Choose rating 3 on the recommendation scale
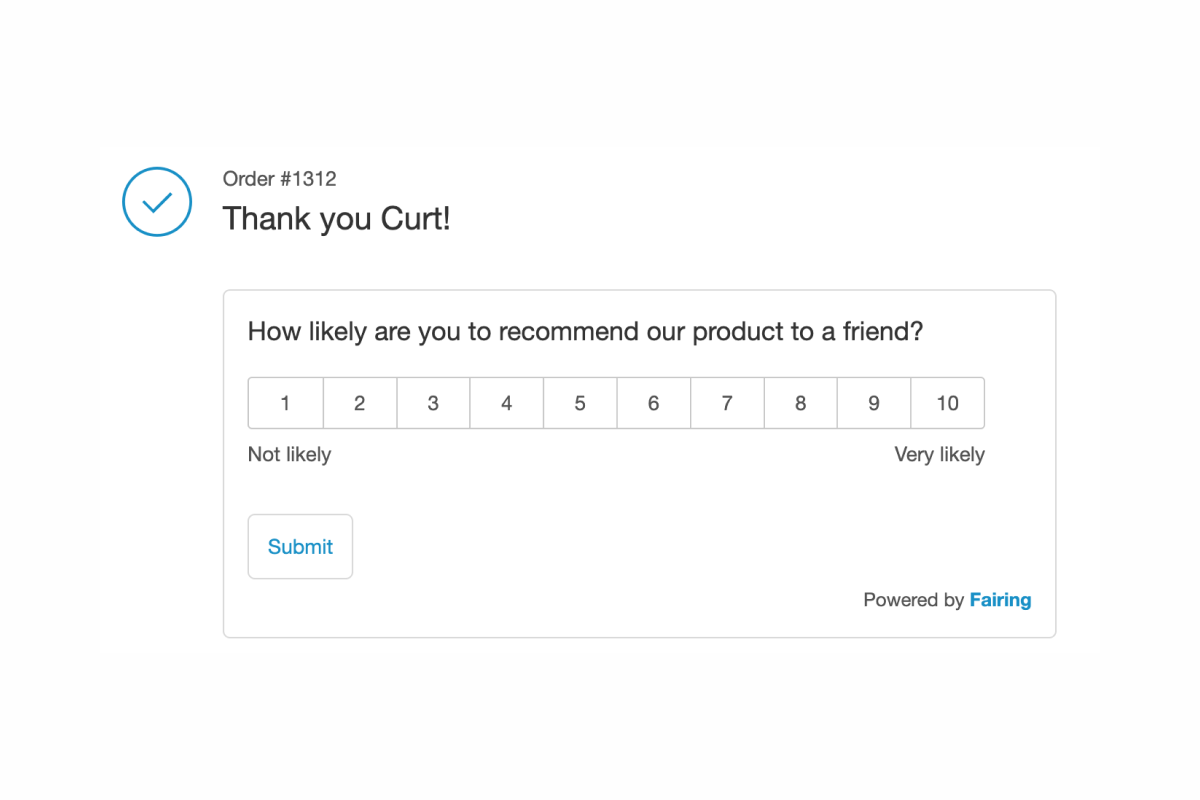The height and width of the screenshot is (800, 1200). point(433,403)
